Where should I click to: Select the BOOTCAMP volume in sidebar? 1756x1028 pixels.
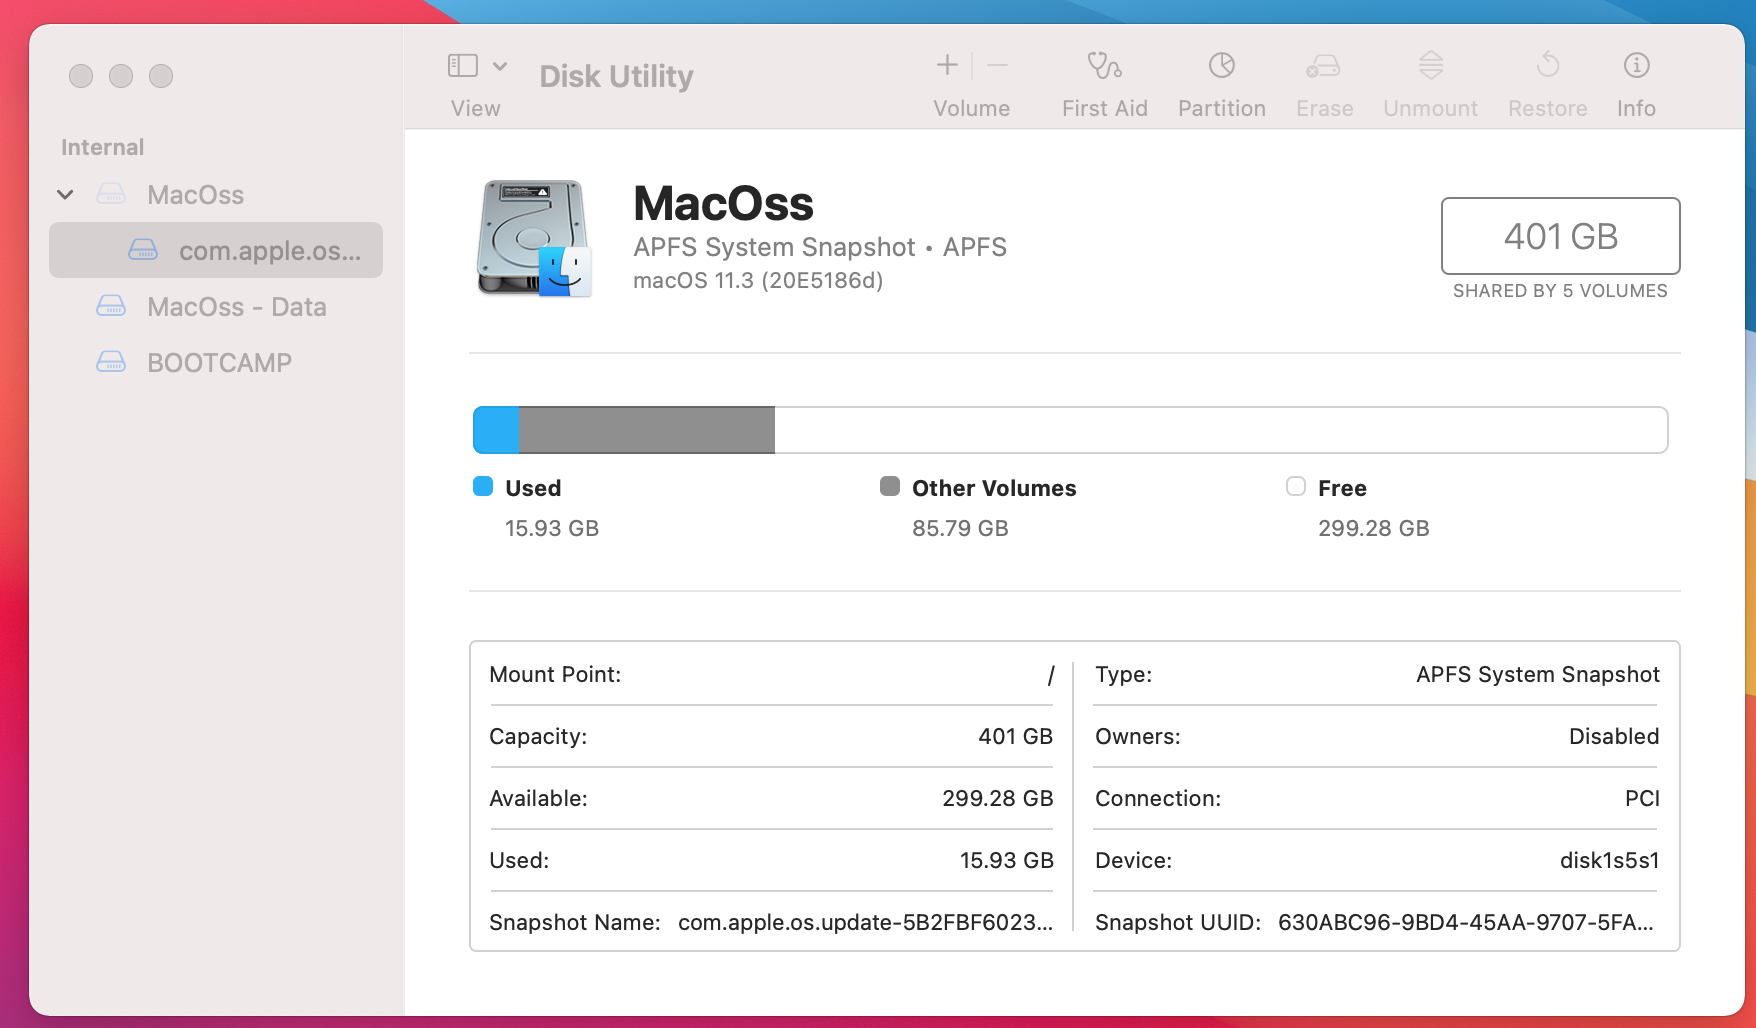click(x=216, y=362)
